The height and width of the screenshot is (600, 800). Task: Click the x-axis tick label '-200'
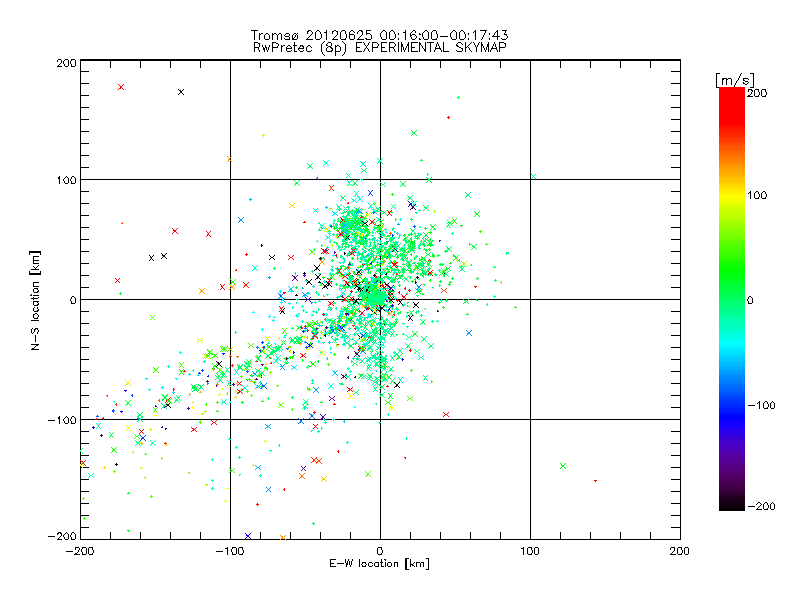80,551
